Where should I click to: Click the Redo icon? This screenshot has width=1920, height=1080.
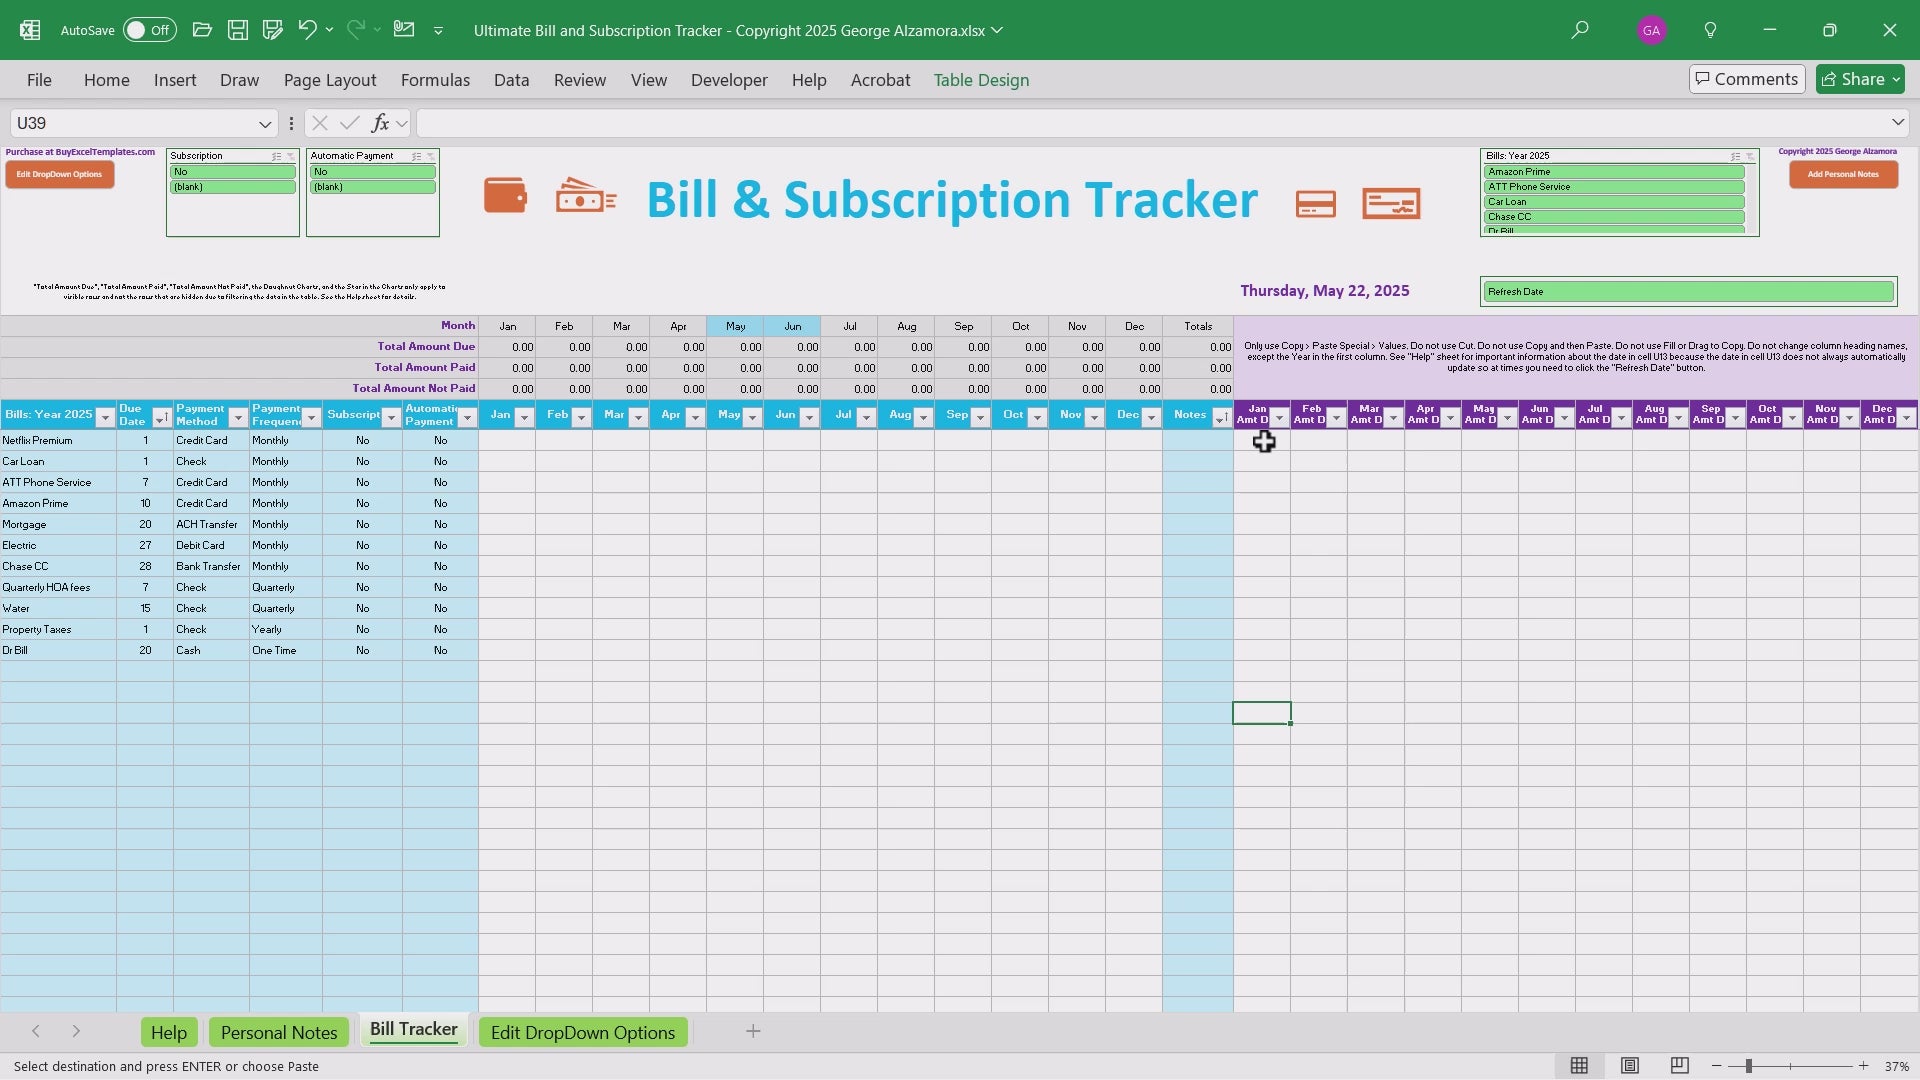tap(355, 30)
